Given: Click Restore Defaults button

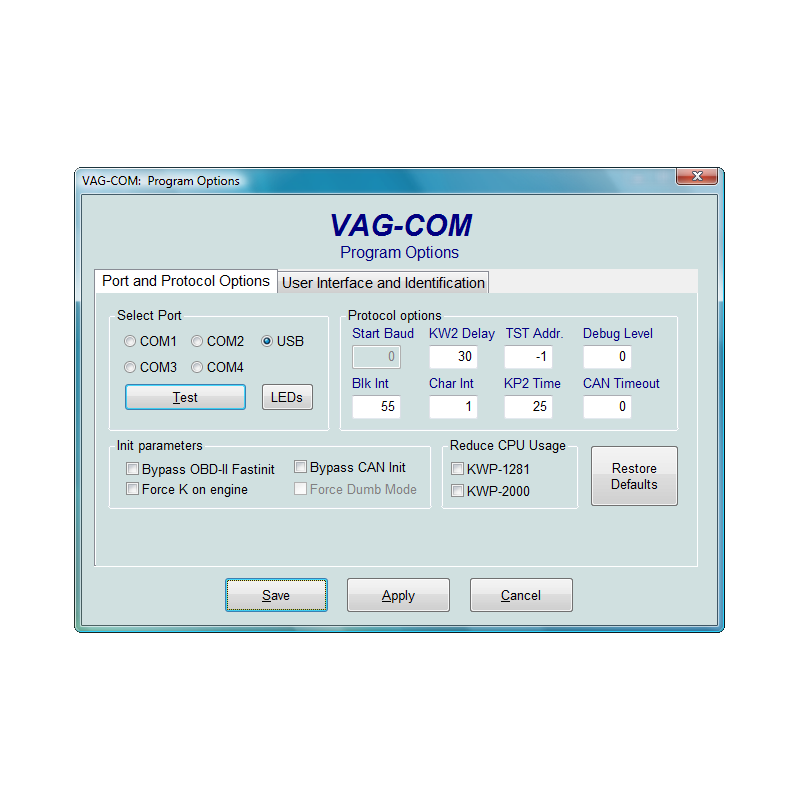Looking at the screenshot, I should click(x=634, y=476).
